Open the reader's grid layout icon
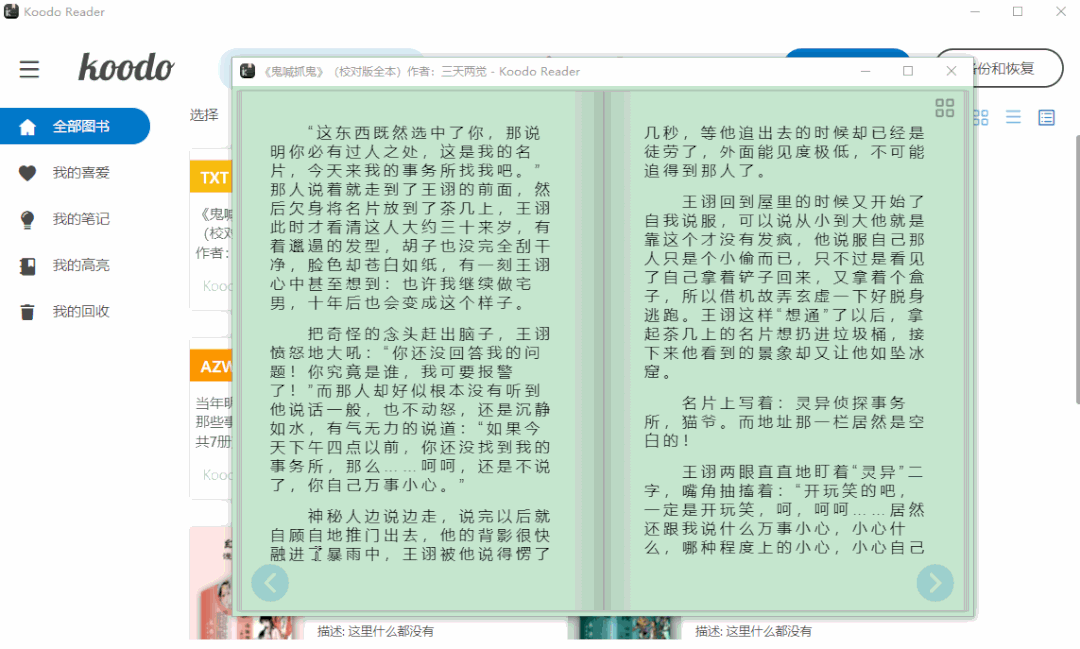The width and height of the screenshot is (1080, 649). pyautogui.click(x=944, y=108)
